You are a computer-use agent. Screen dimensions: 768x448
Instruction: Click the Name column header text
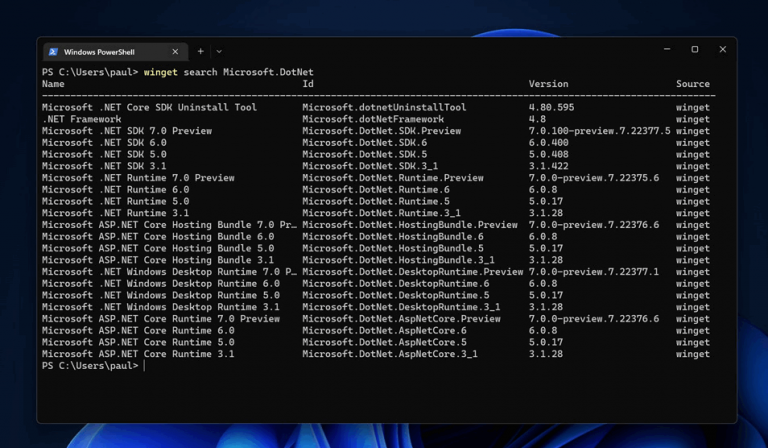coord(53,84)
